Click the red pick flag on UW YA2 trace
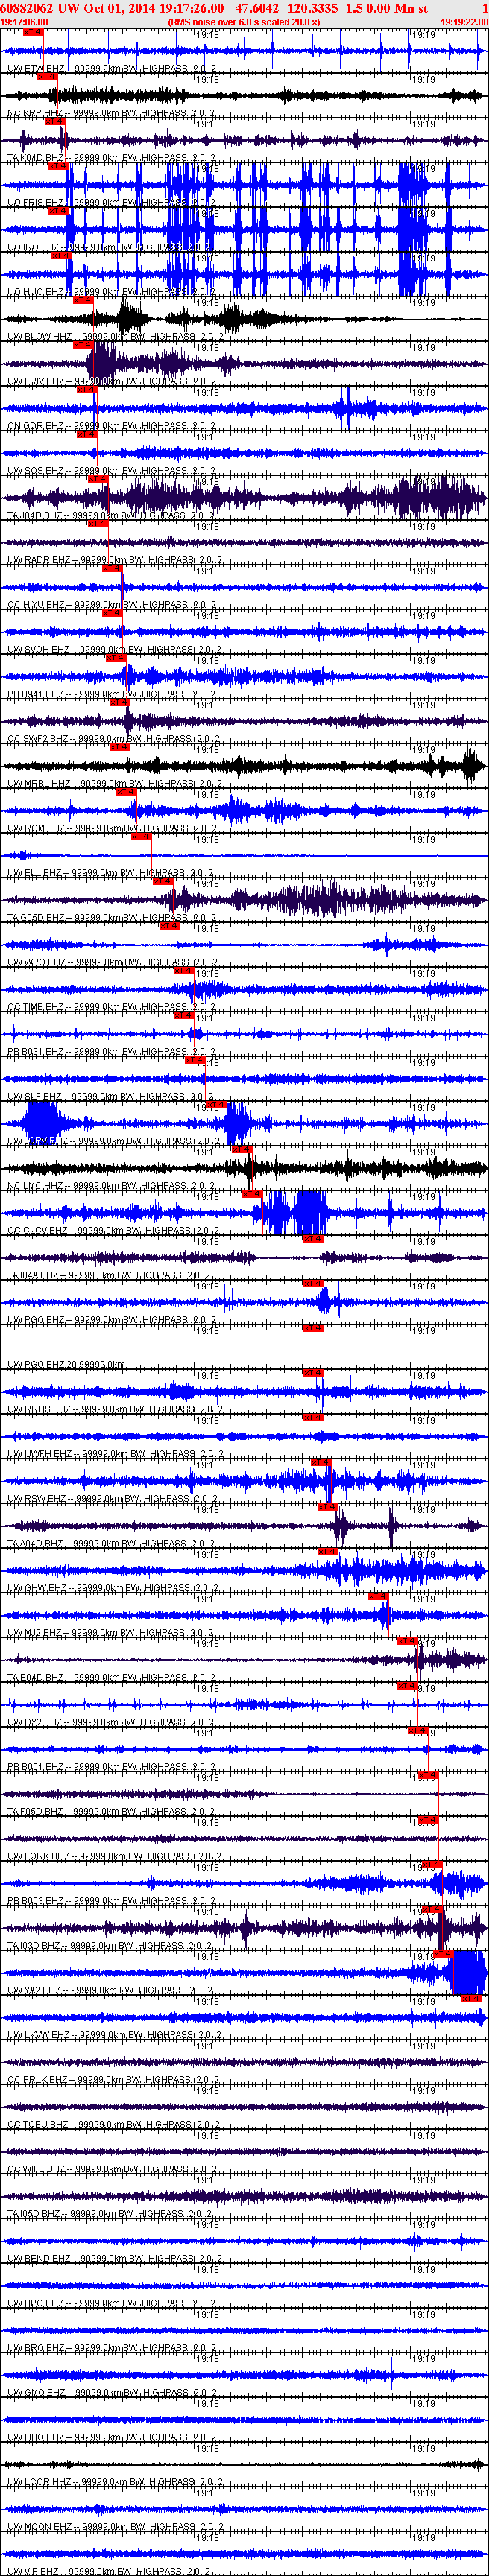 (x=443, y=1953)
